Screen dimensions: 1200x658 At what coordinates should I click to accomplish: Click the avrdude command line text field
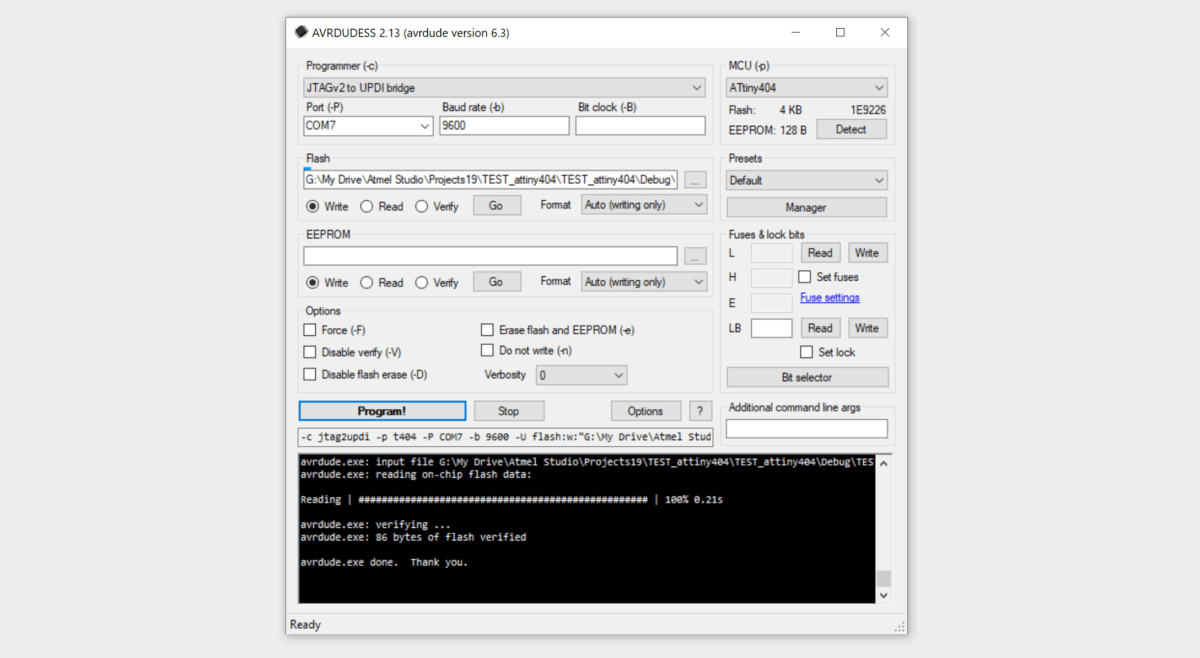pyautogui.click(x=505, y=437)
